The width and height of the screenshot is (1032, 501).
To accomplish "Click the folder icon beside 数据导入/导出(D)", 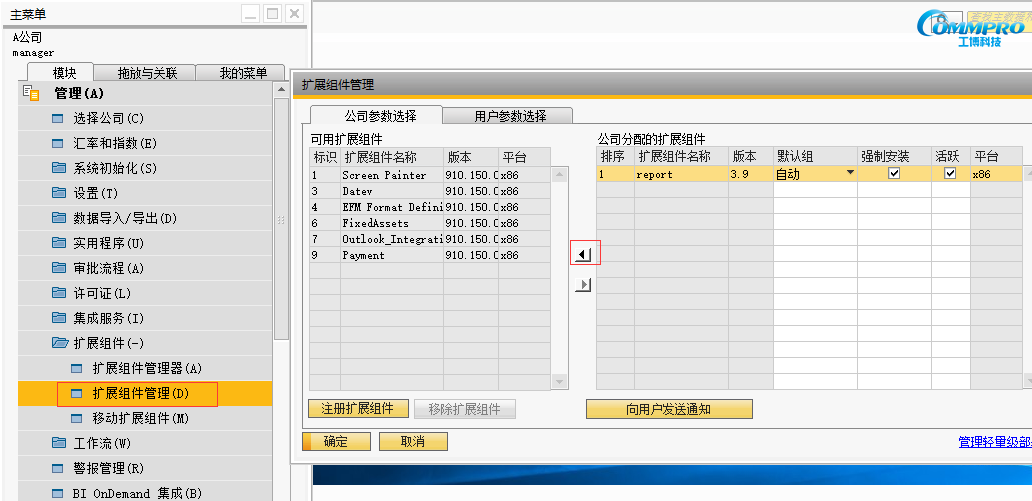I will click(x=59, y=218).
